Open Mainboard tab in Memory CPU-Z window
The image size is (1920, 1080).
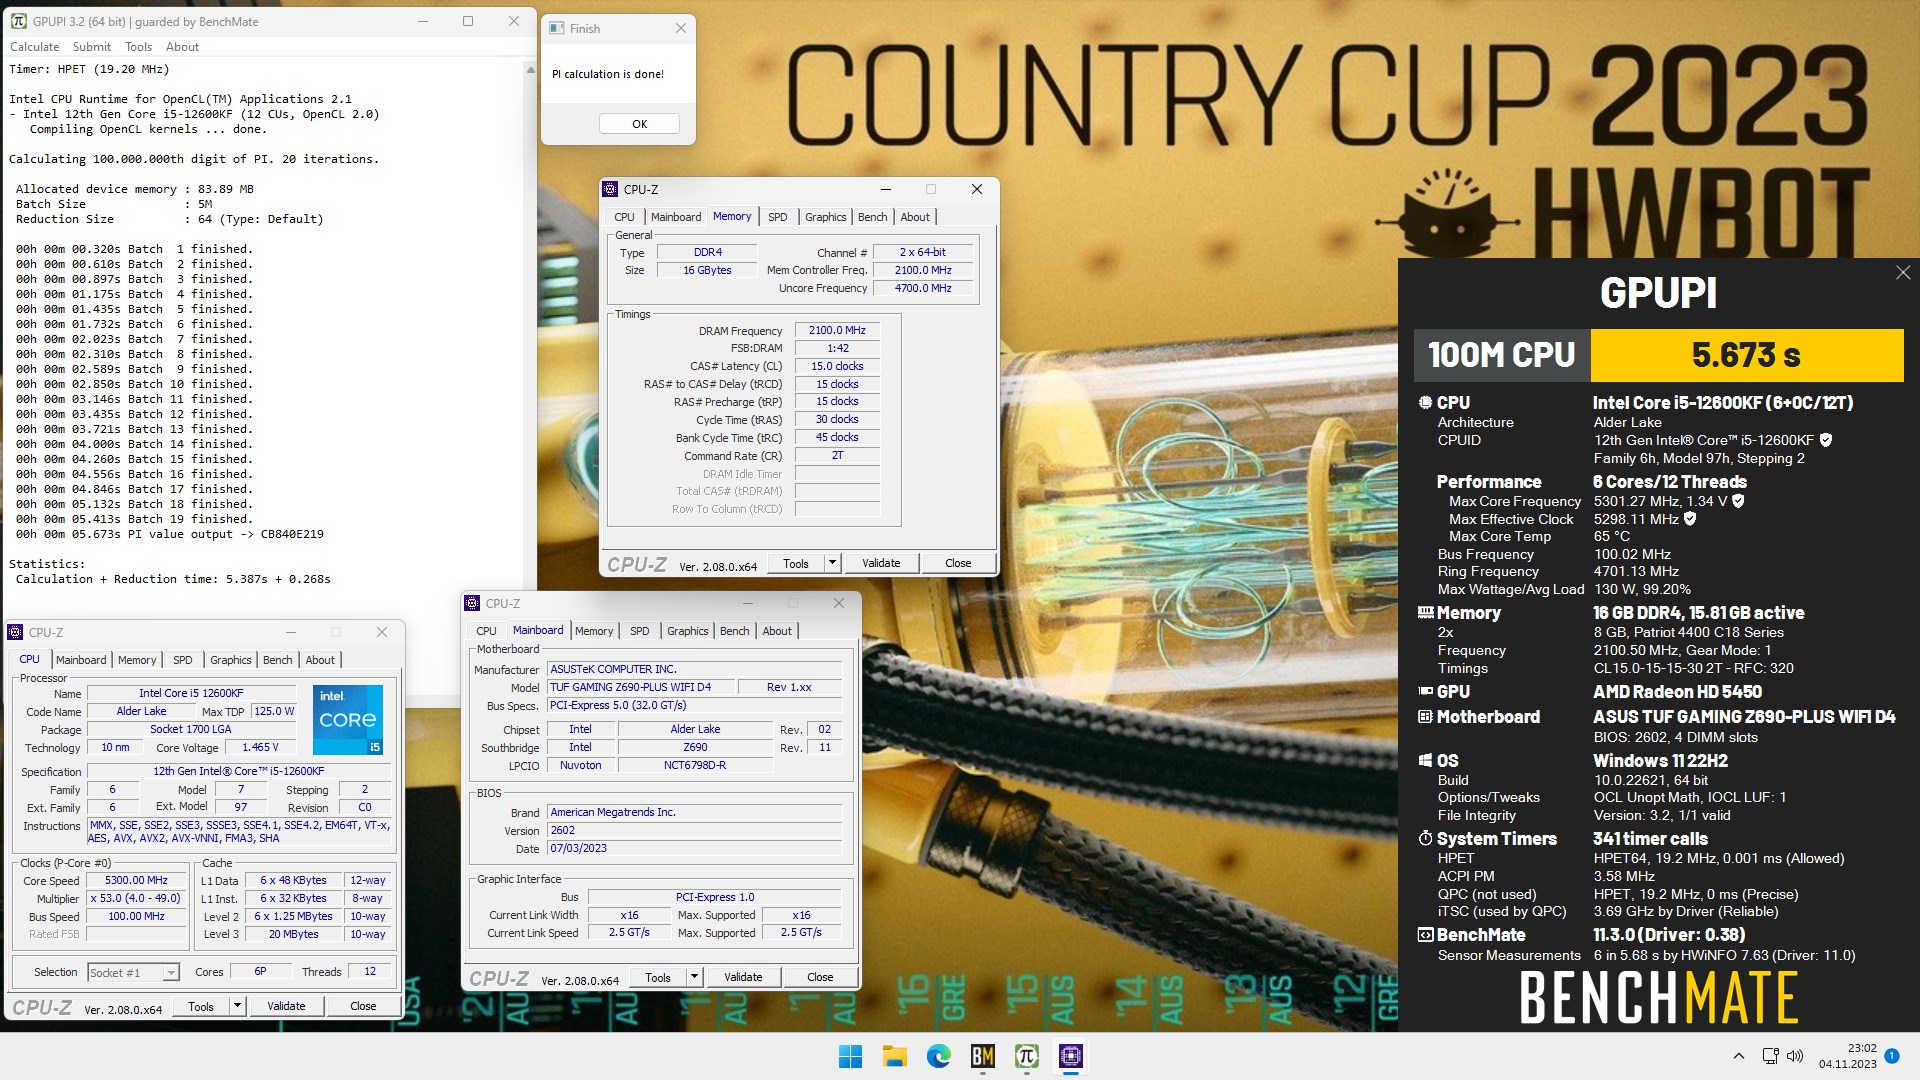(x=676, y=217)
